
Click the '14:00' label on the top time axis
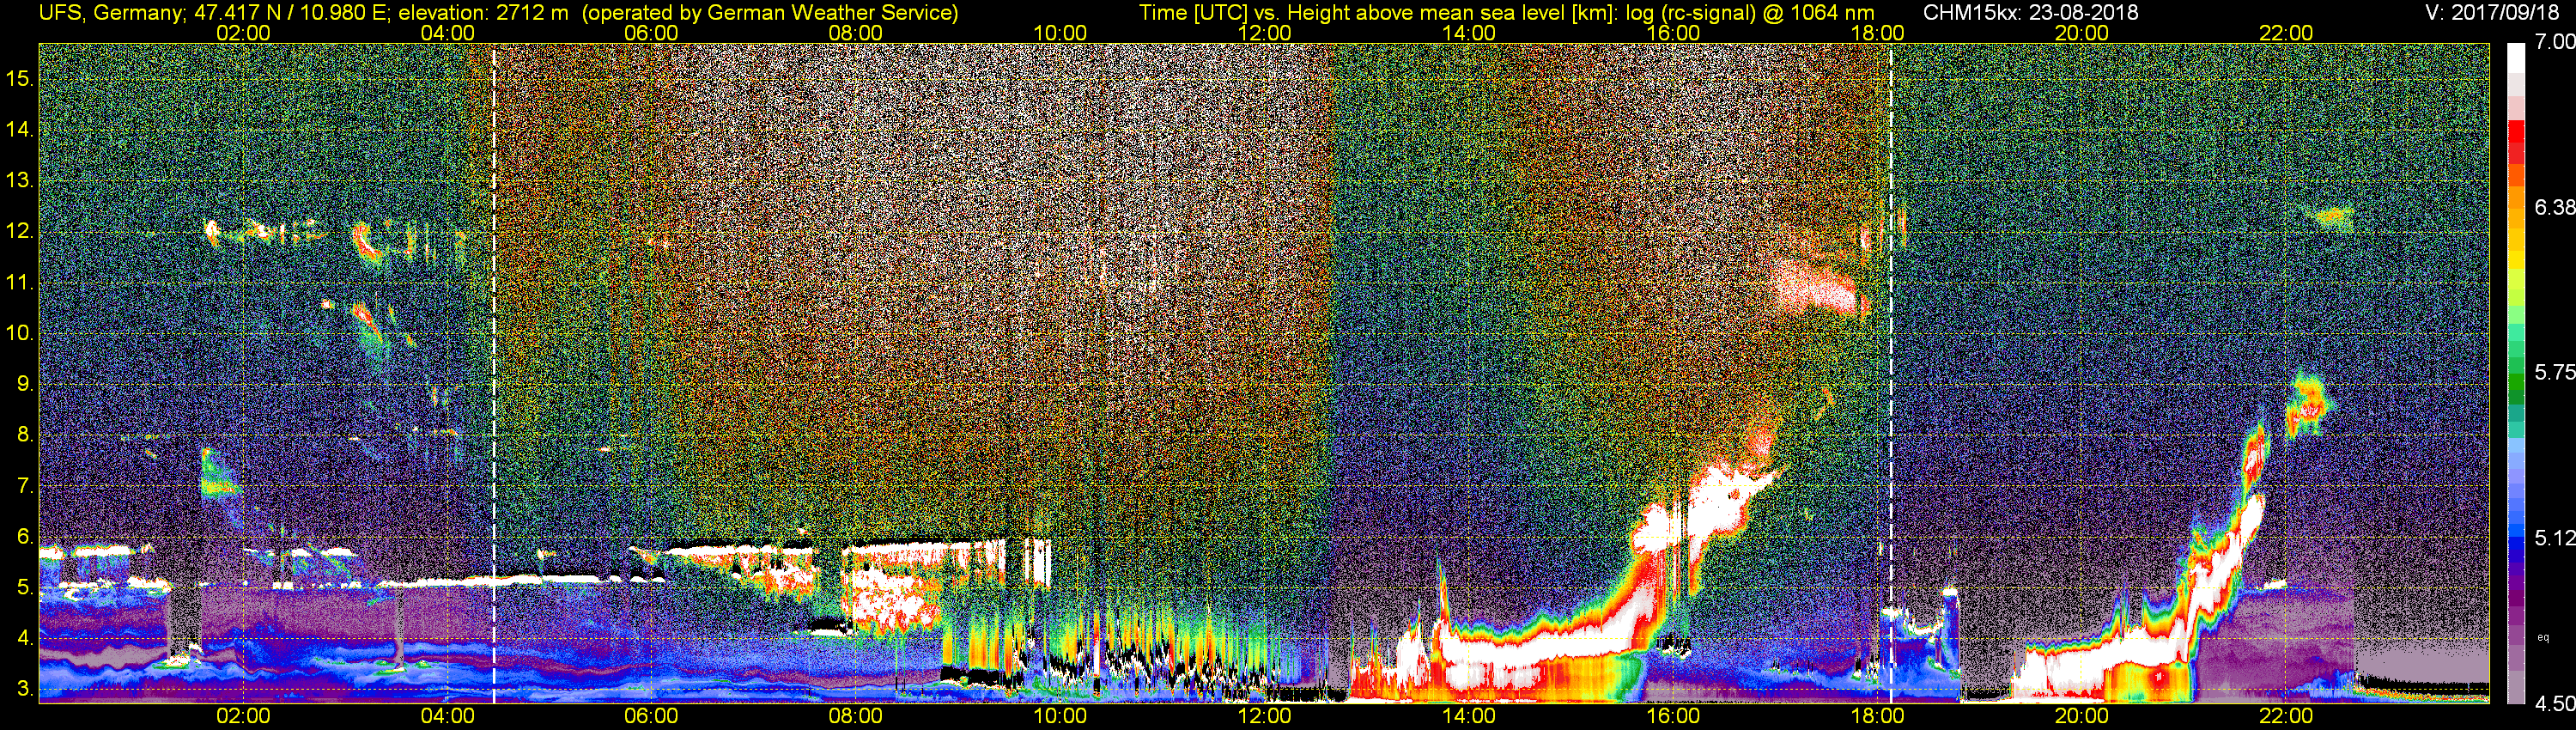coord(1468,33)
